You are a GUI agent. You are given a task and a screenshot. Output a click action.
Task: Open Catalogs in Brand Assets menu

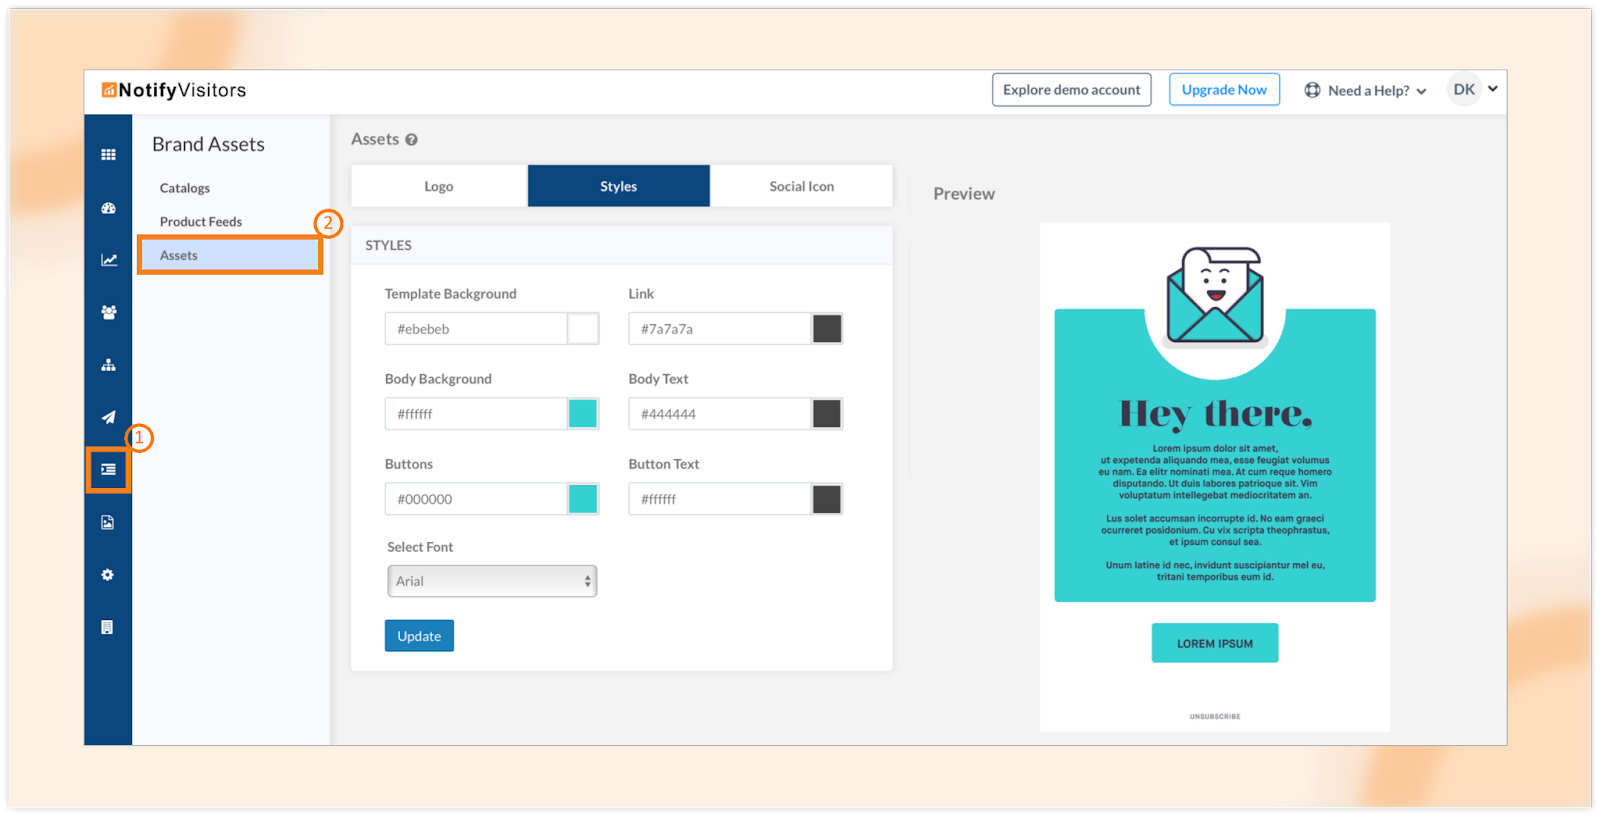(x=185, y=188)
